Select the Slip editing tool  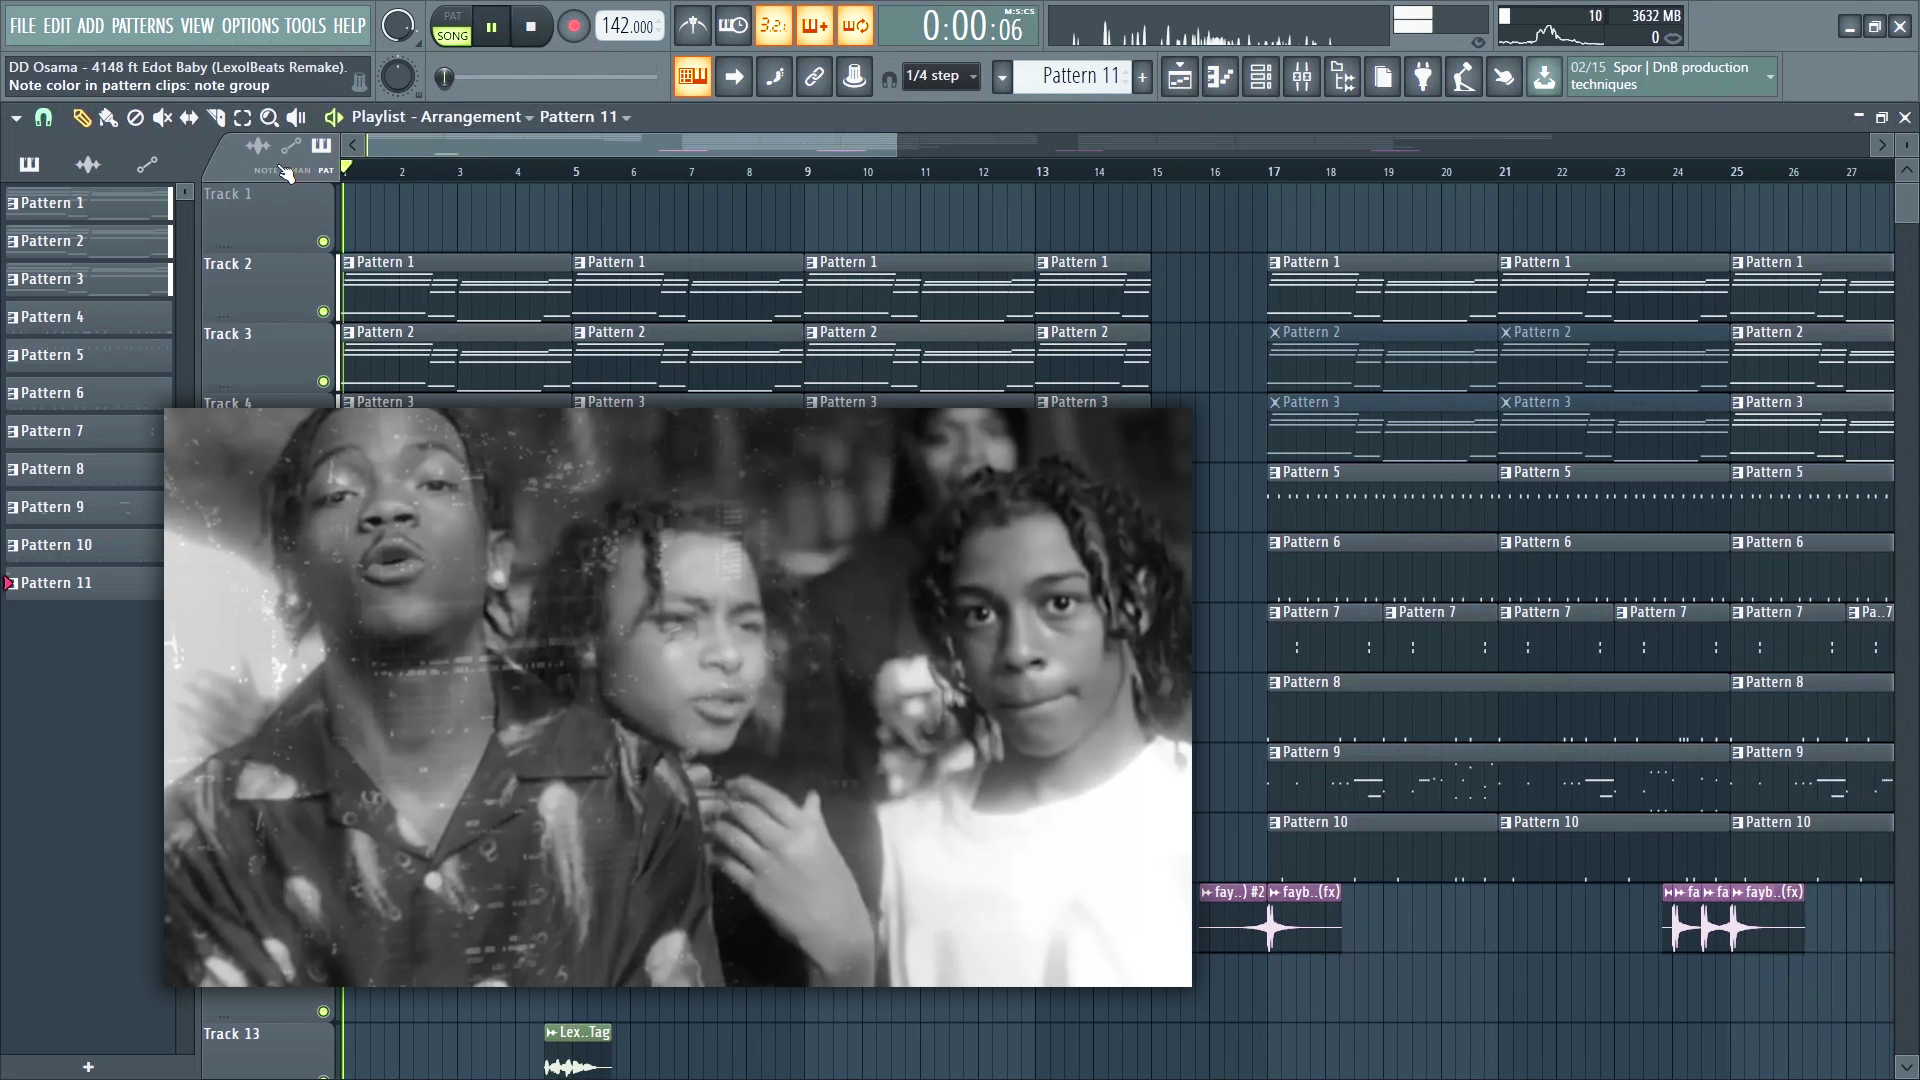pyautogui.click(x=188, y=118)
